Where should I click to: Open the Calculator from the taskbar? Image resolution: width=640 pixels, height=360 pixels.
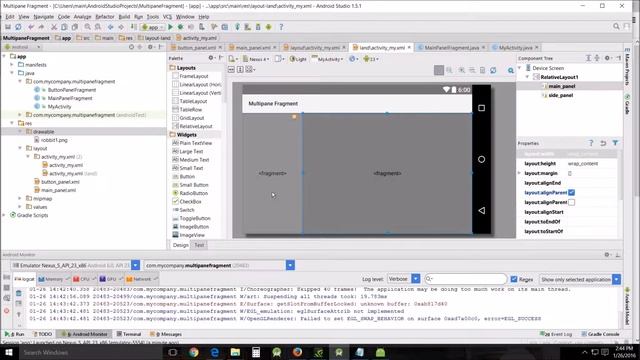[256, 352]
